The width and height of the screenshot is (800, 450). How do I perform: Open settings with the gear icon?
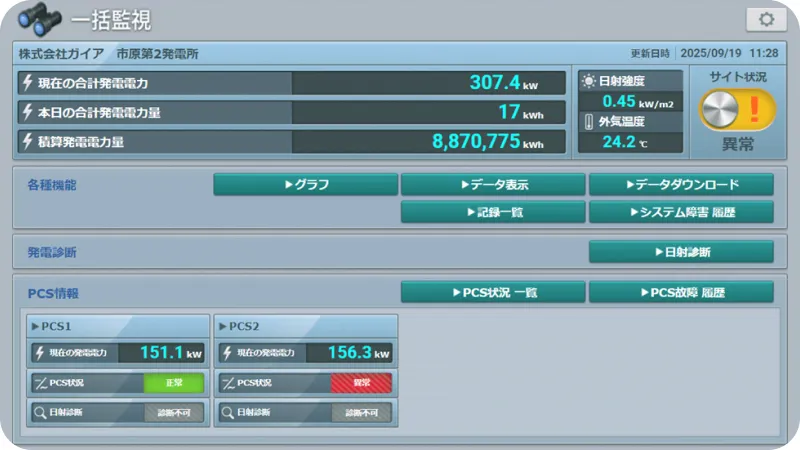click(x=766, y=19)
